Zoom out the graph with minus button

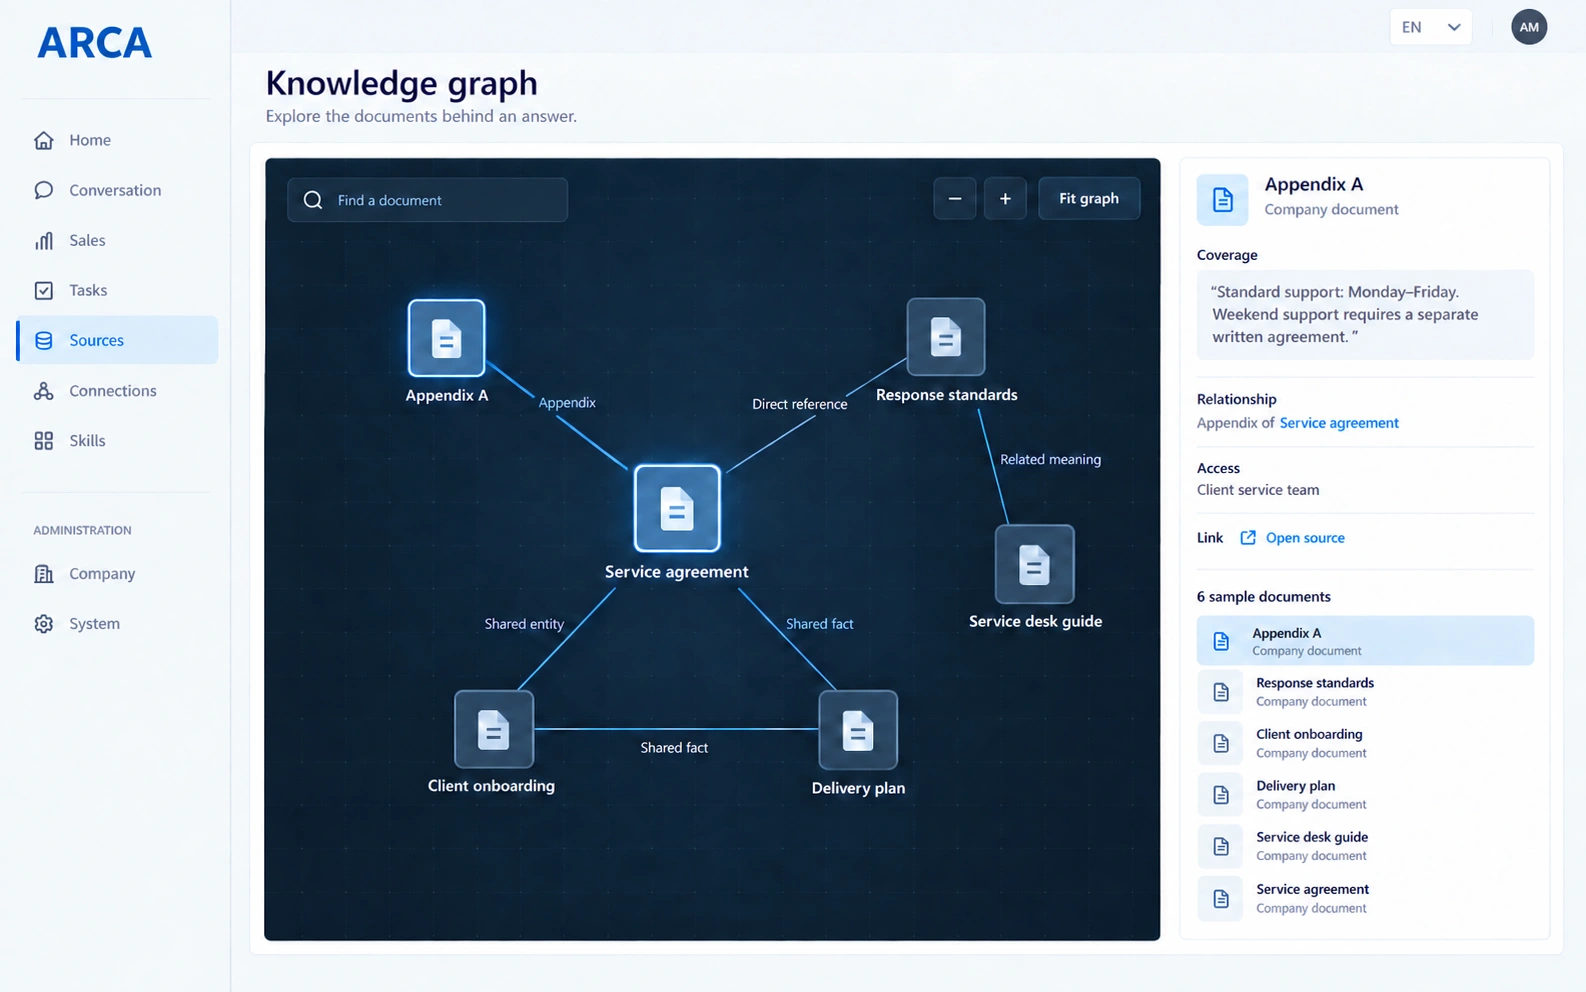click(955, 199)
